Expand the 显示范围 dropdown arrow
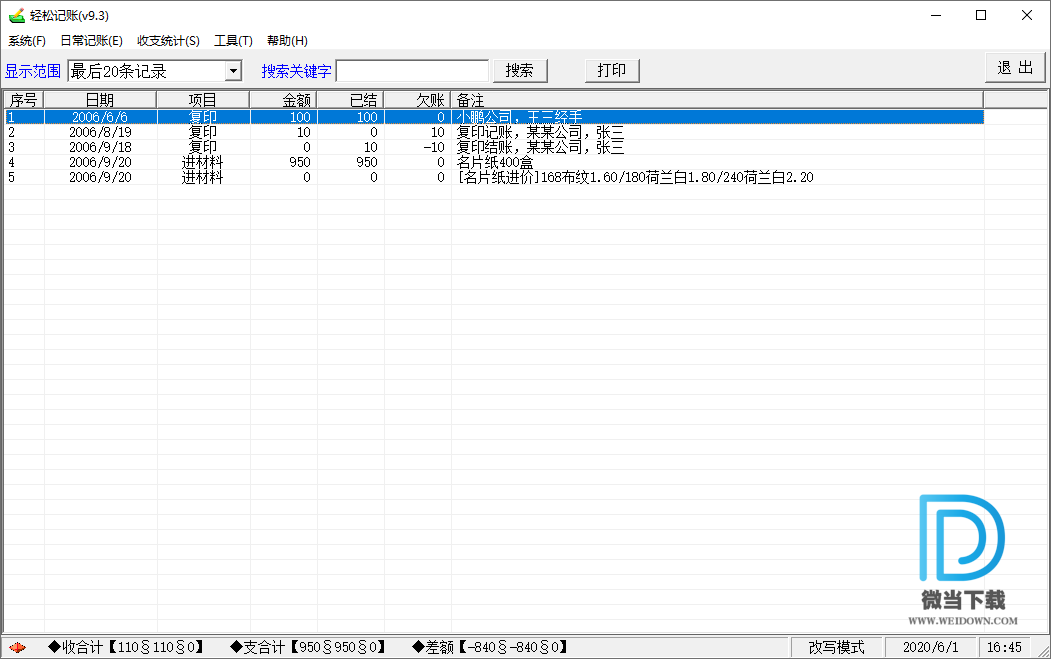 pos(233,70)
